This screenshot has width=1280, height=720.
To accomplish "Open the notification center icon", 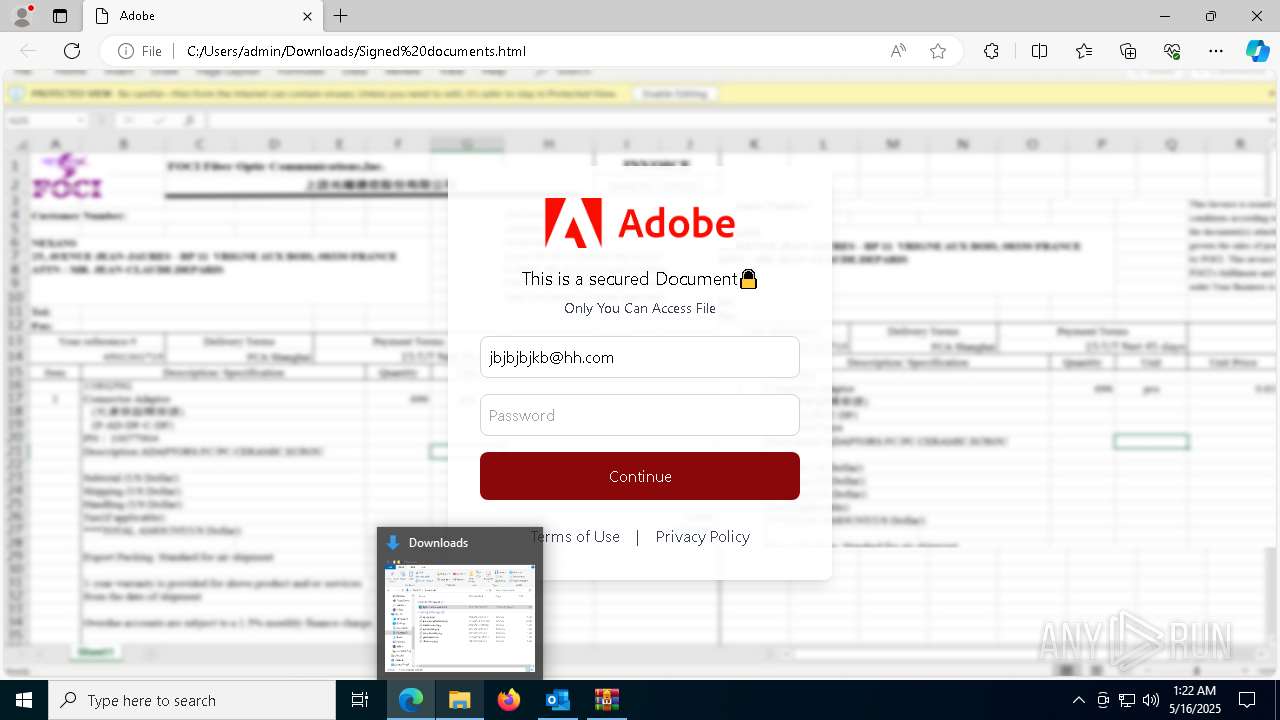I will point(1247,700).
